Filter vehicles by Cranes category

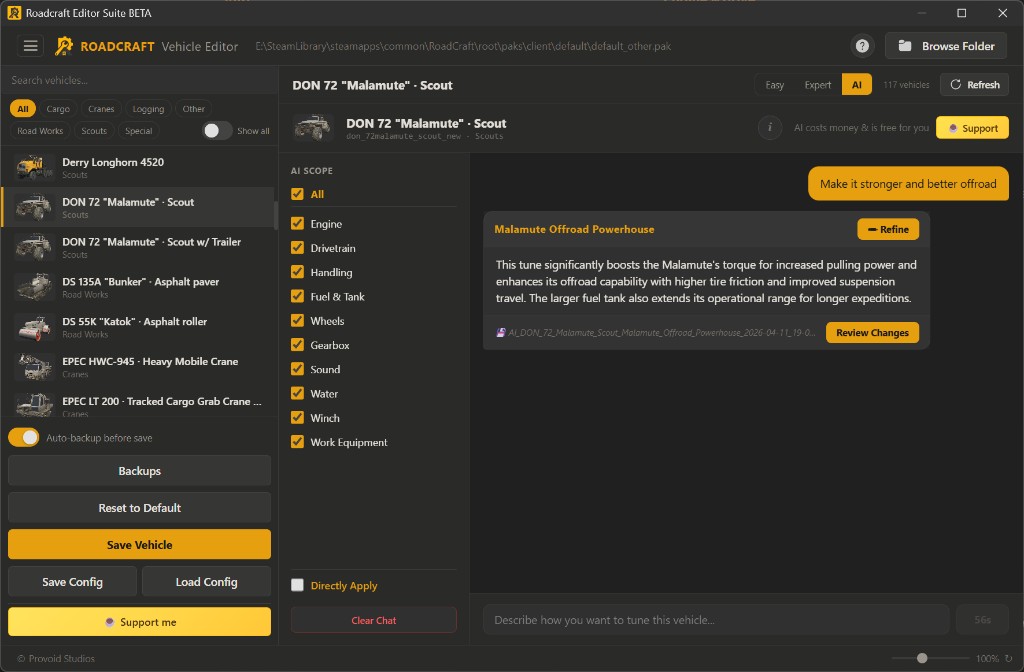[x=101, y=108]
